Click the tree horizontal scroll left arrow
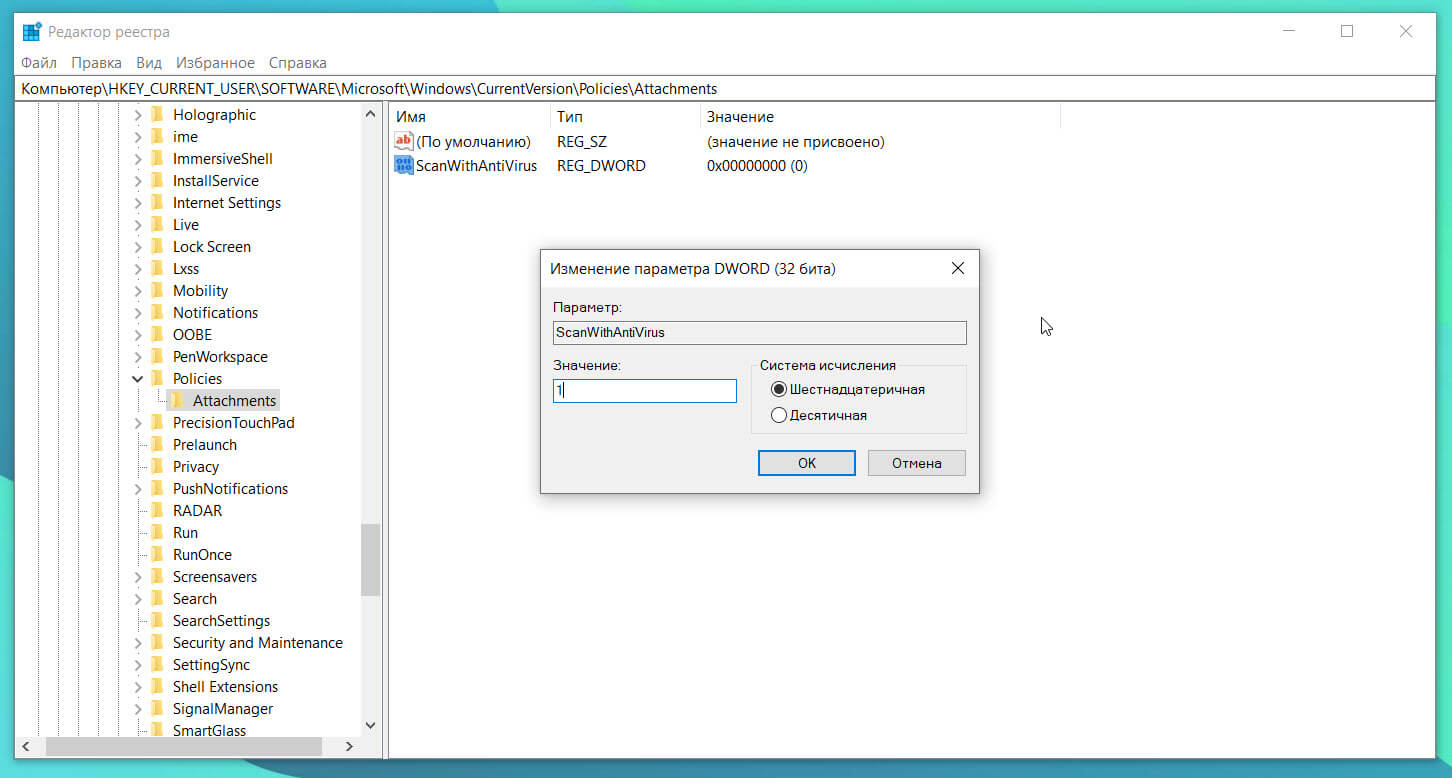The height and width of the screenshot is (778, 1452). [x=27, y=746]
